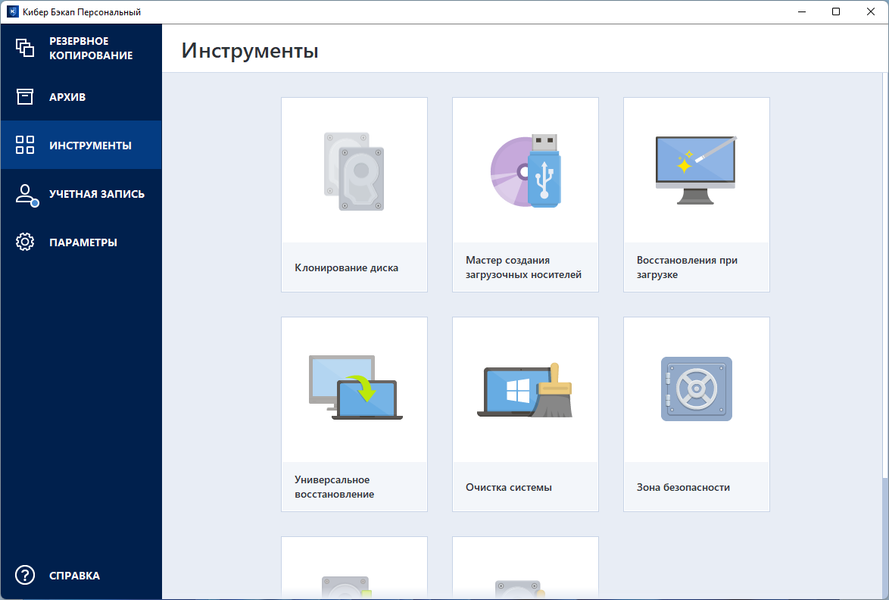The width and height of the screenshot is (889, 600).
Task: Click the Инструменты grid icon
Action: 25,145
